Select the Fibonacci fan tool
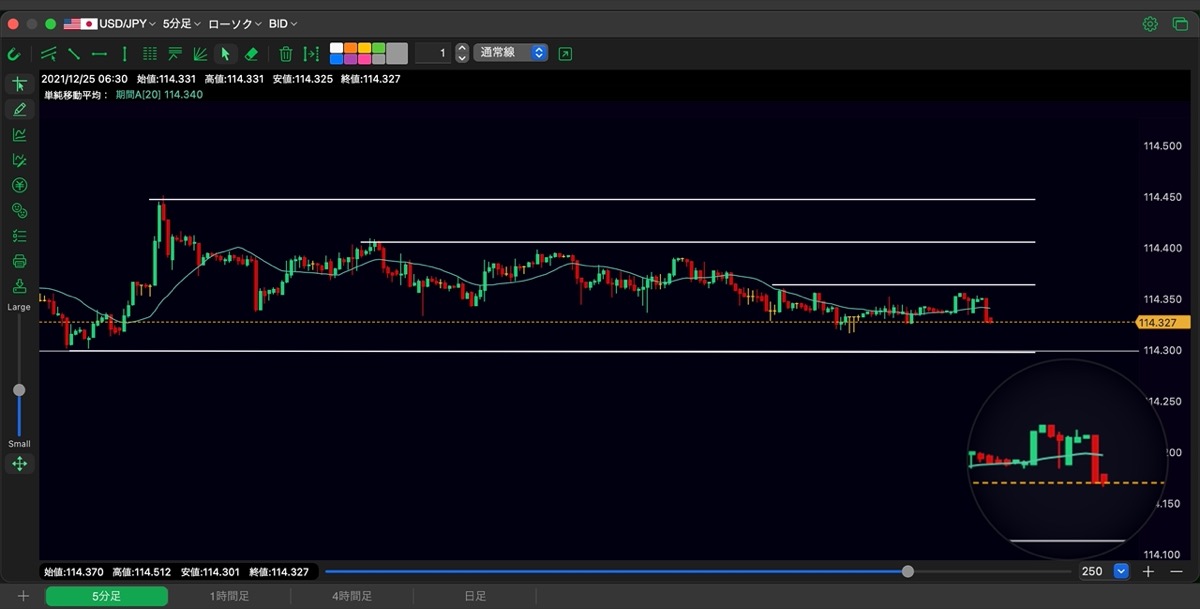 click(x=200, y=54)
